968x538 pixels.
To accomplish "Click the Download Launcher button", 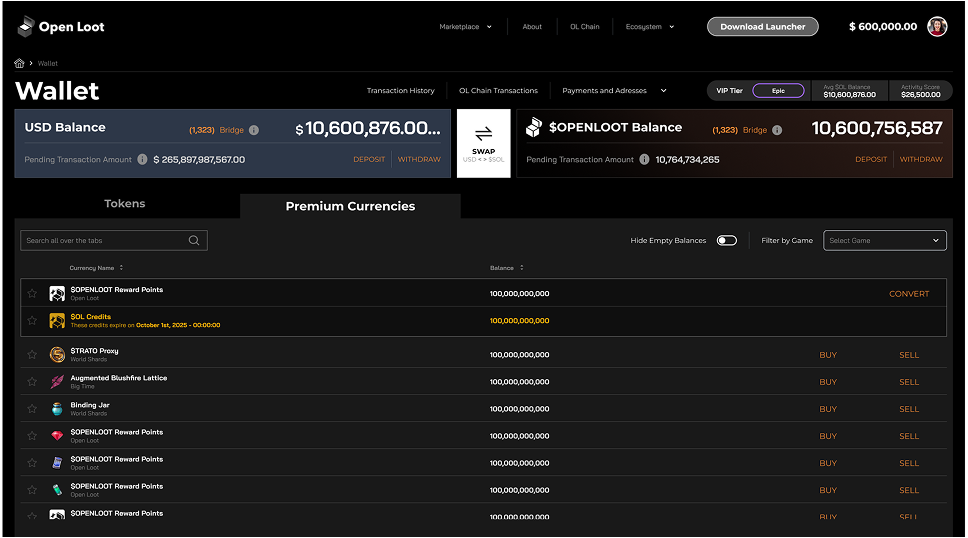I will pos(762,27).
